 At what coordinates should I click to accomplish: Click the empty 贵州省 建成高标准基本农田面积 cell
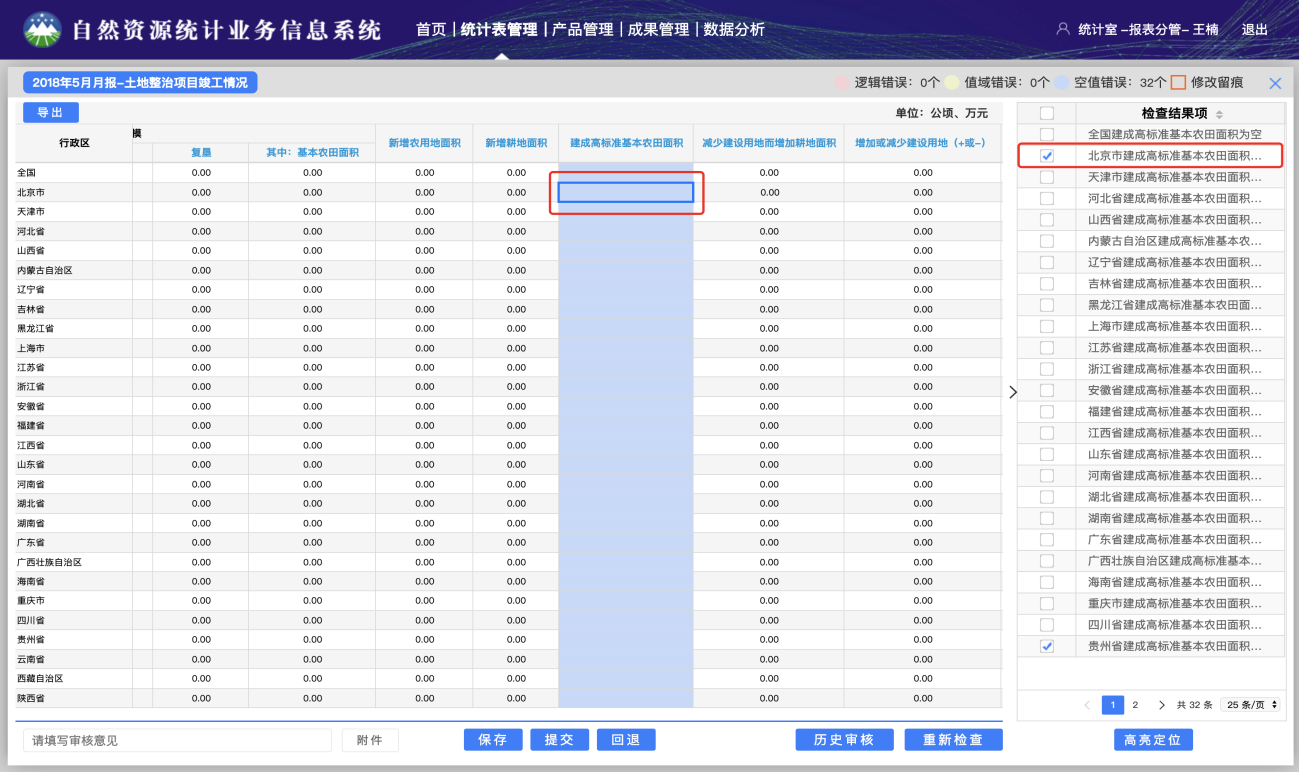[x=626, y=639]
